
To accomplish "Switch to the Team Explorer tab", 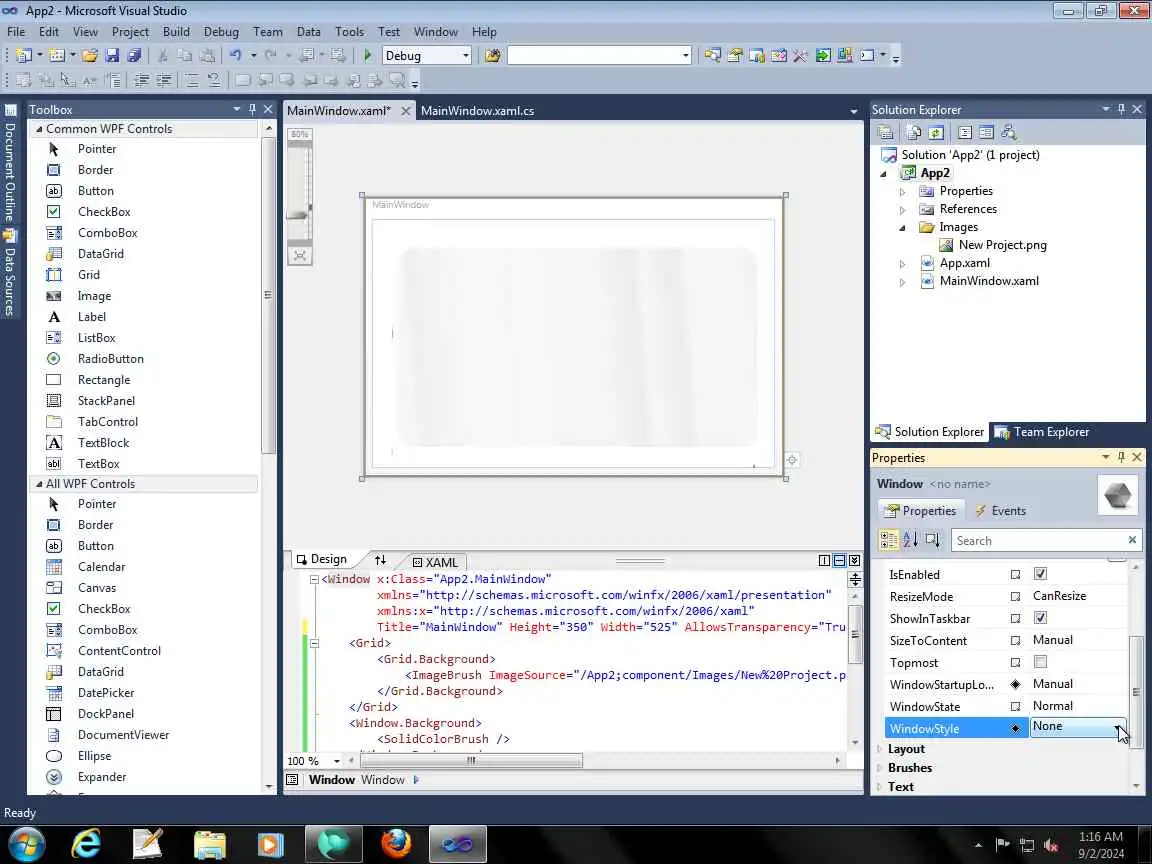I will coord(1042,432).
